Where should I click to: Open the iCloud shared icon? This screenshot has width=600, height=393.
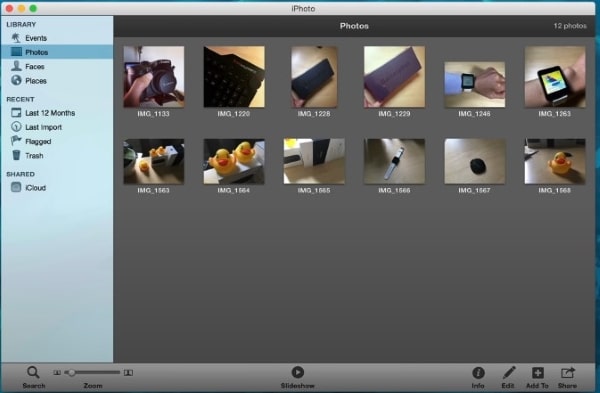(16, 187)
